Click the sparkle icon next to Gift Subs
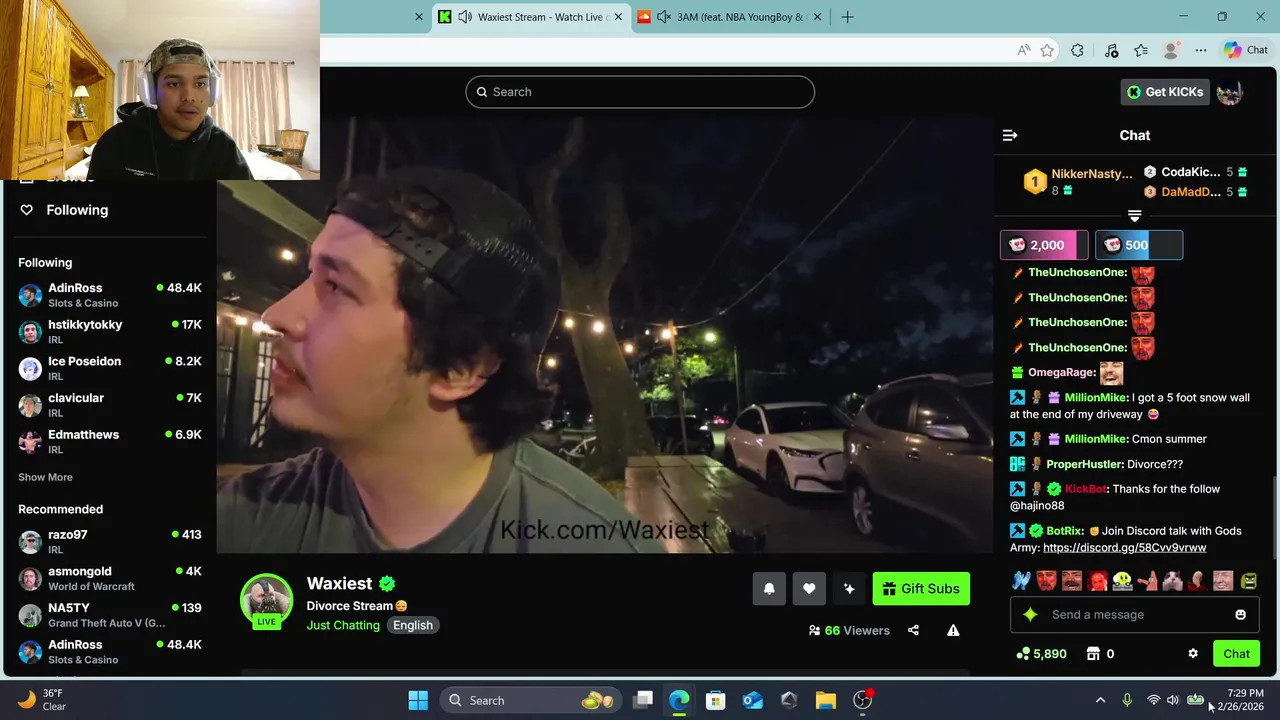The height and width of the screenshot is (720, 1280). pos(849,589)
